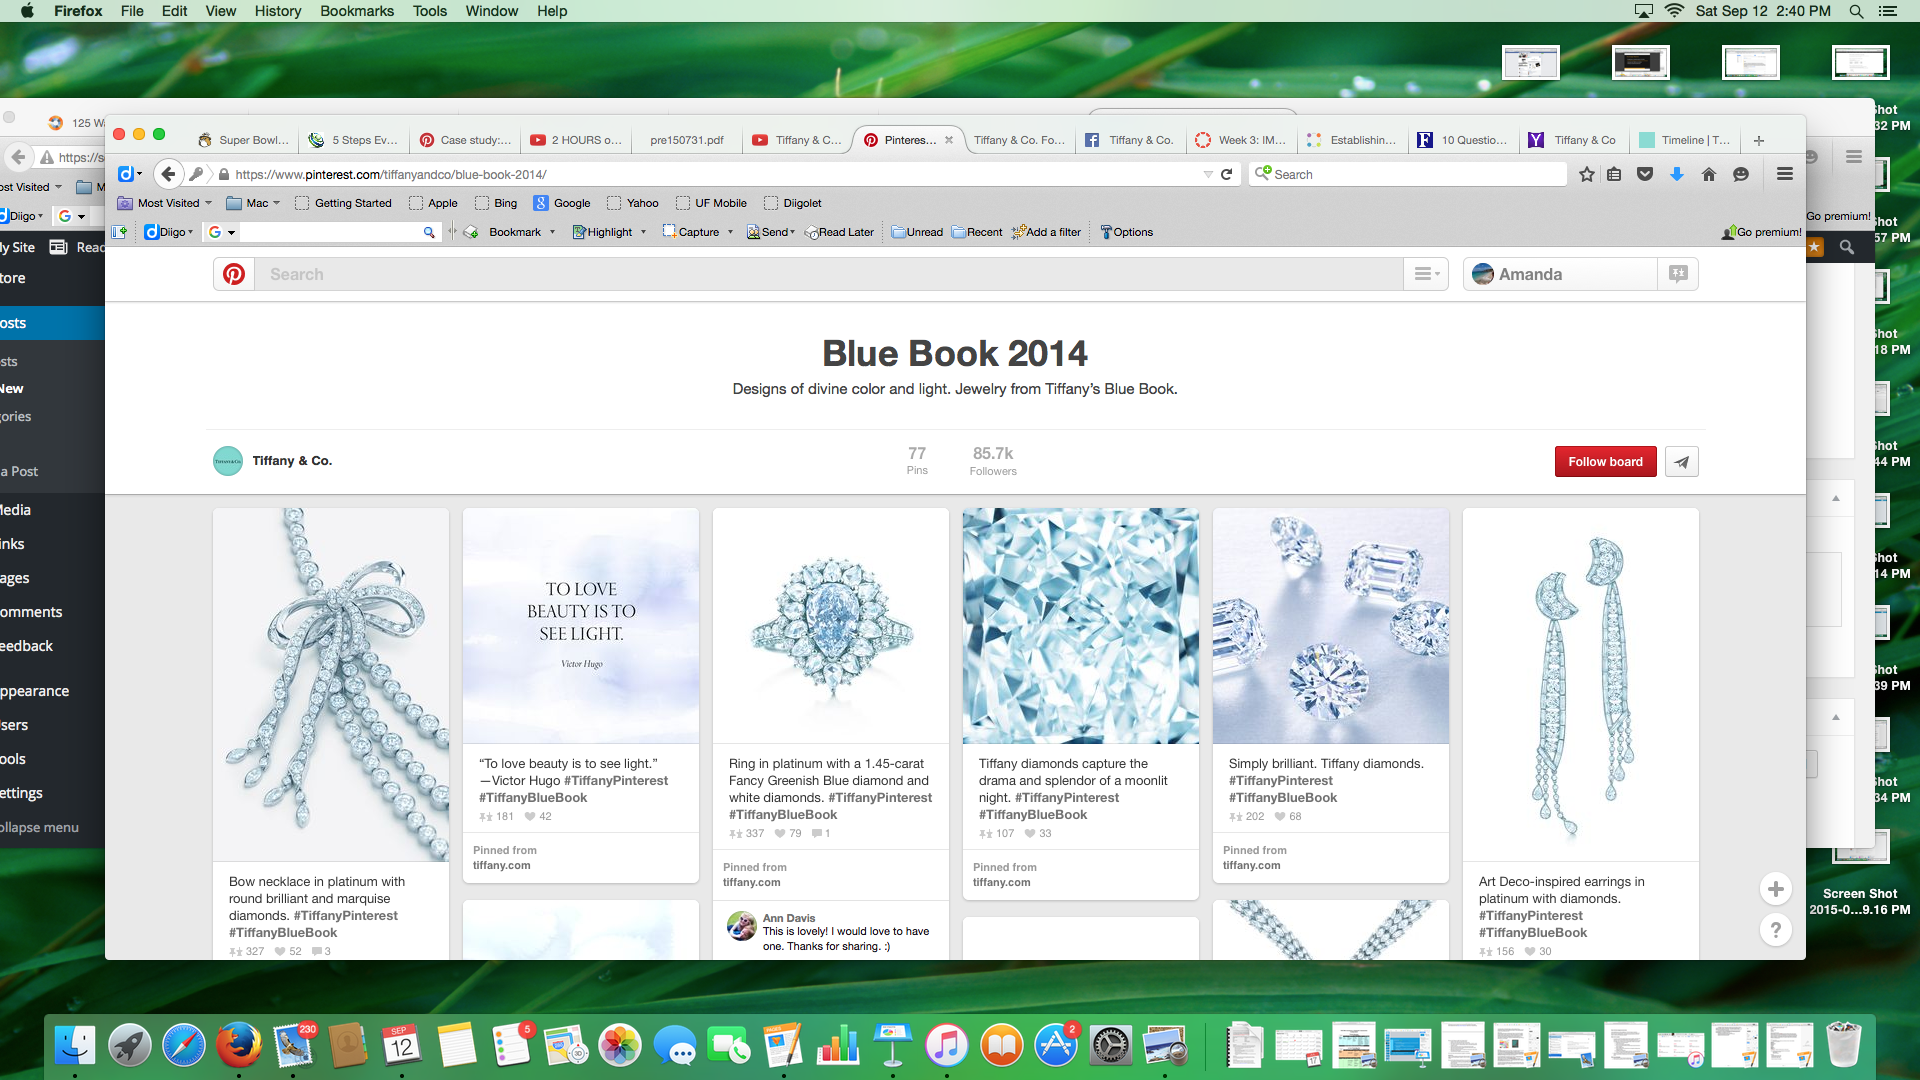Click the Pinterest logo icon
This screenshot has width=1920, height=1080.
(x=234, y=274)
